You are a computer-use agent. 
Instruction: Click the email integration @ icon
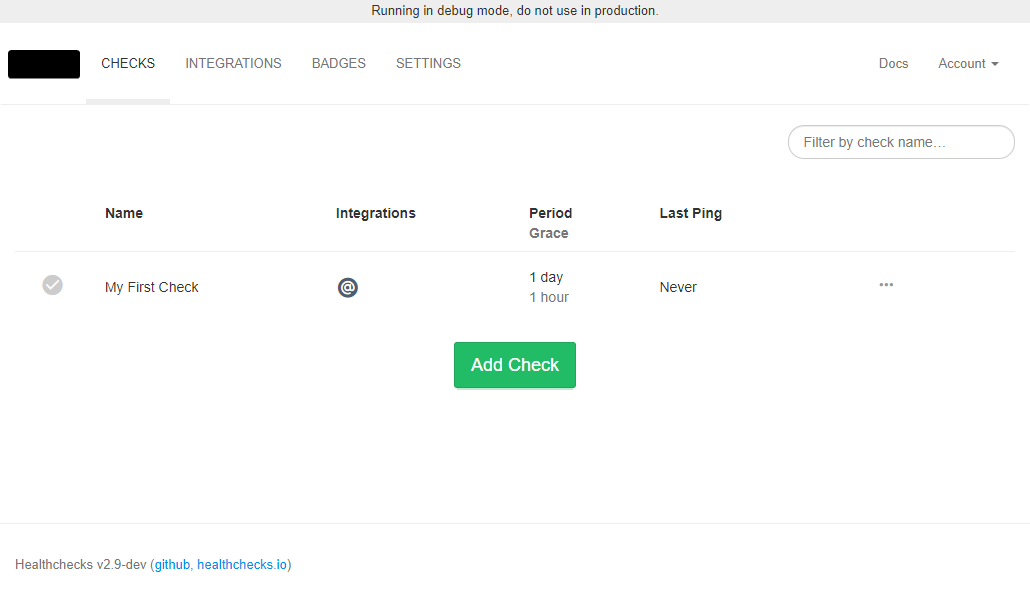click(x=348, y=287)
